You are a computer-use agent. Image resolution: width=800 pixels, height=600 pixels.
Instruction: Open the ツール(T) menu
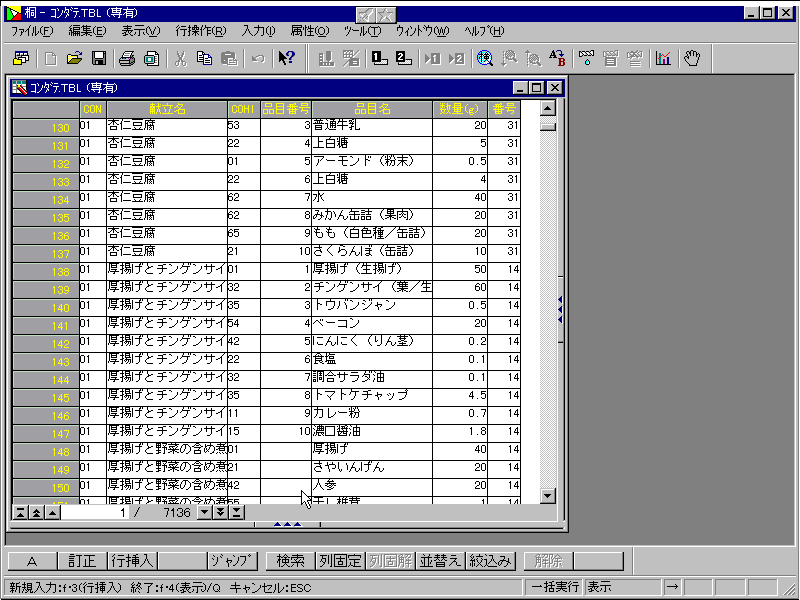pos(361,31)
